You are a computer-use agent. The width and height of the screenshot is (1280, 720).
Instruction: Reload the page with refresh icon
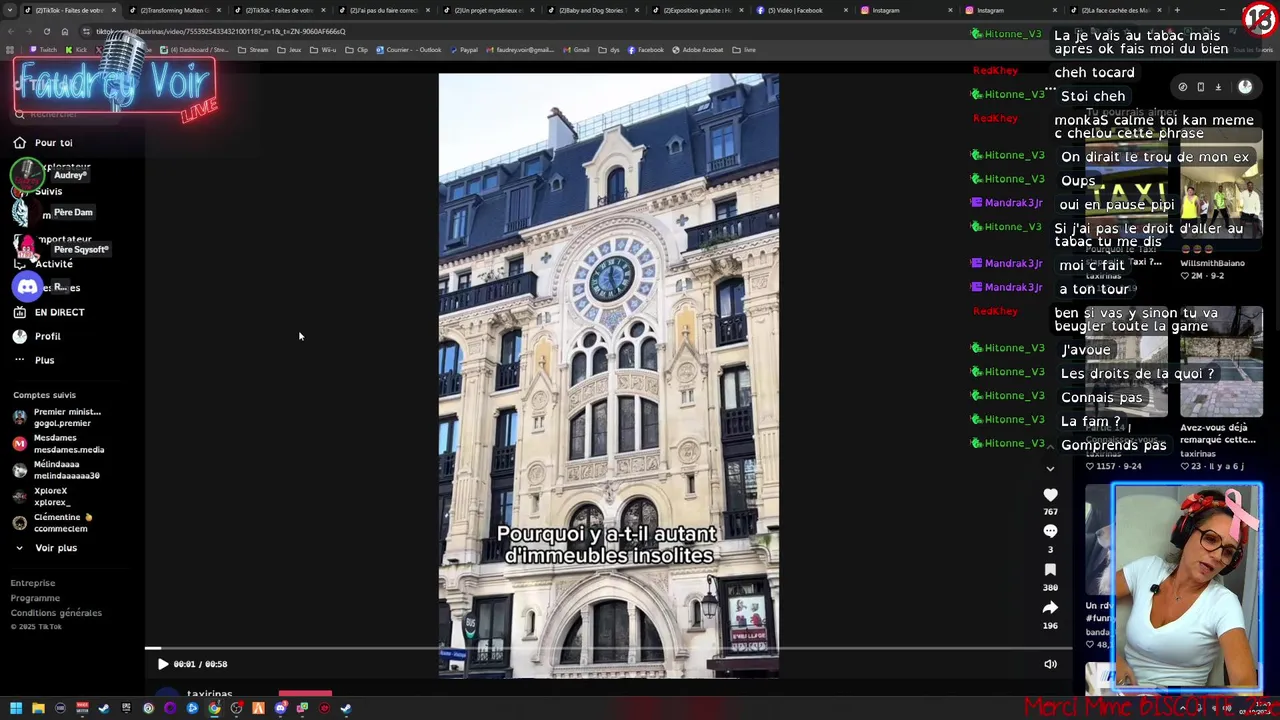click(47, 31)
